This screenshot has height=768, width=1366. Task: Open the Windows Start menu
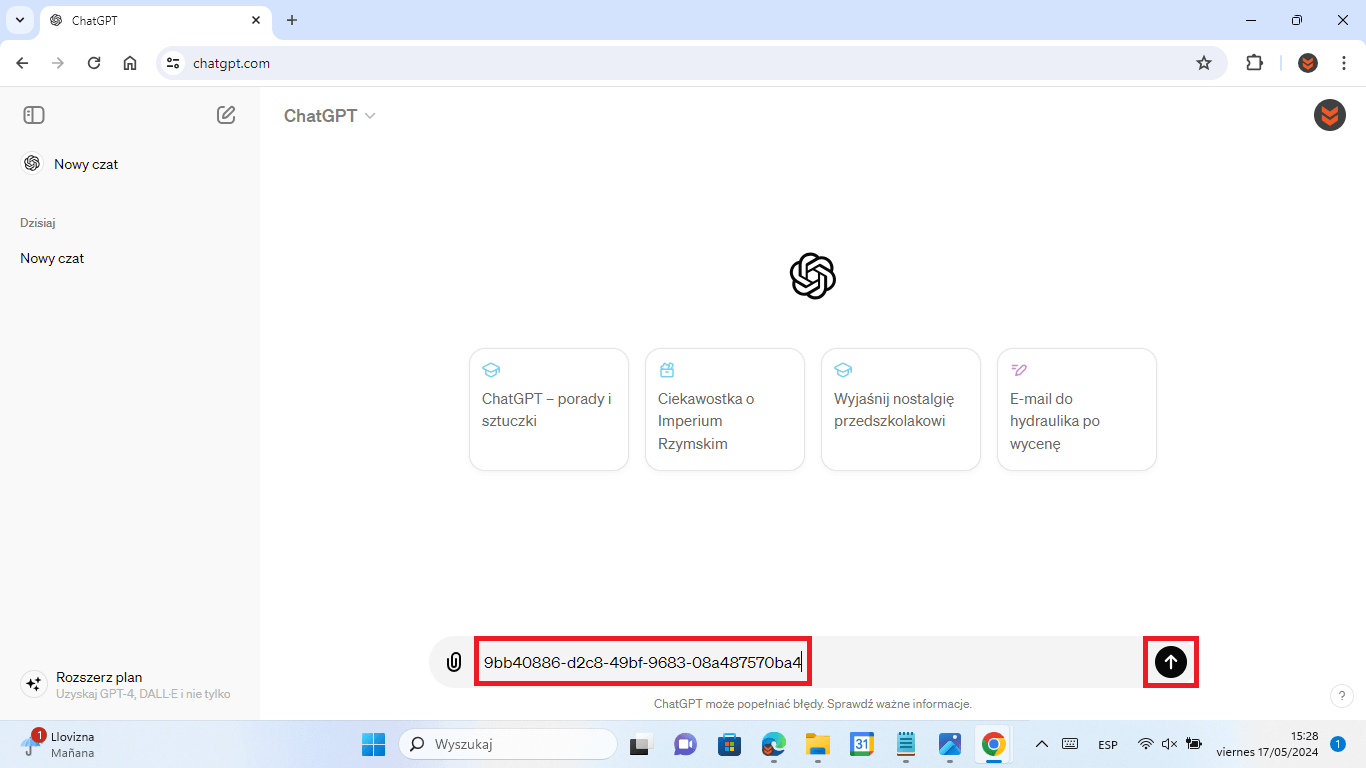point(373,744)
